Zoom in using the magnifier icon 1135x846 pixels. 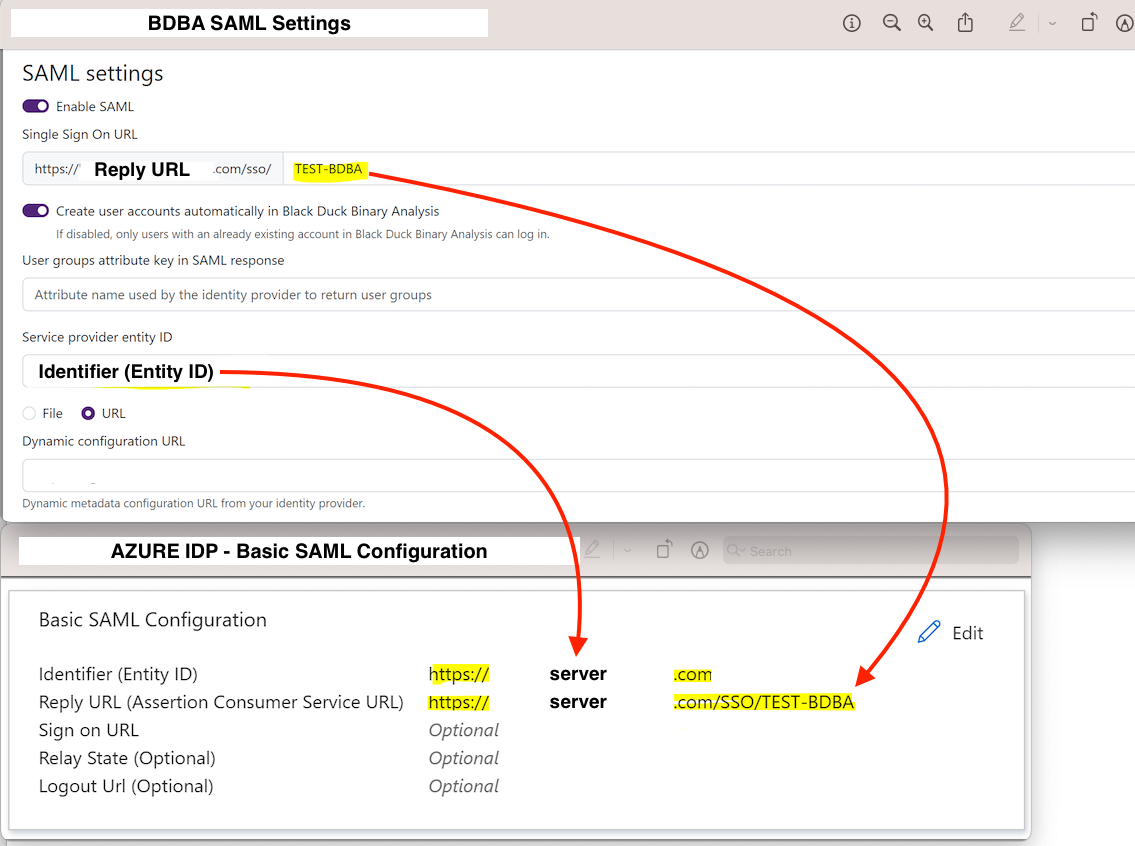(x=925, y=22)
